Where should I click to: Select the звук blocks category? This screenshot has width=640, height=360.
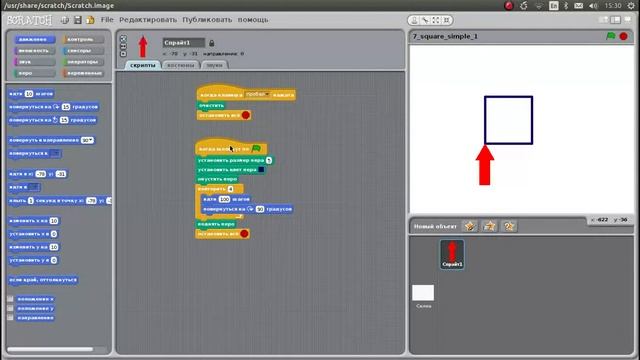34,62
